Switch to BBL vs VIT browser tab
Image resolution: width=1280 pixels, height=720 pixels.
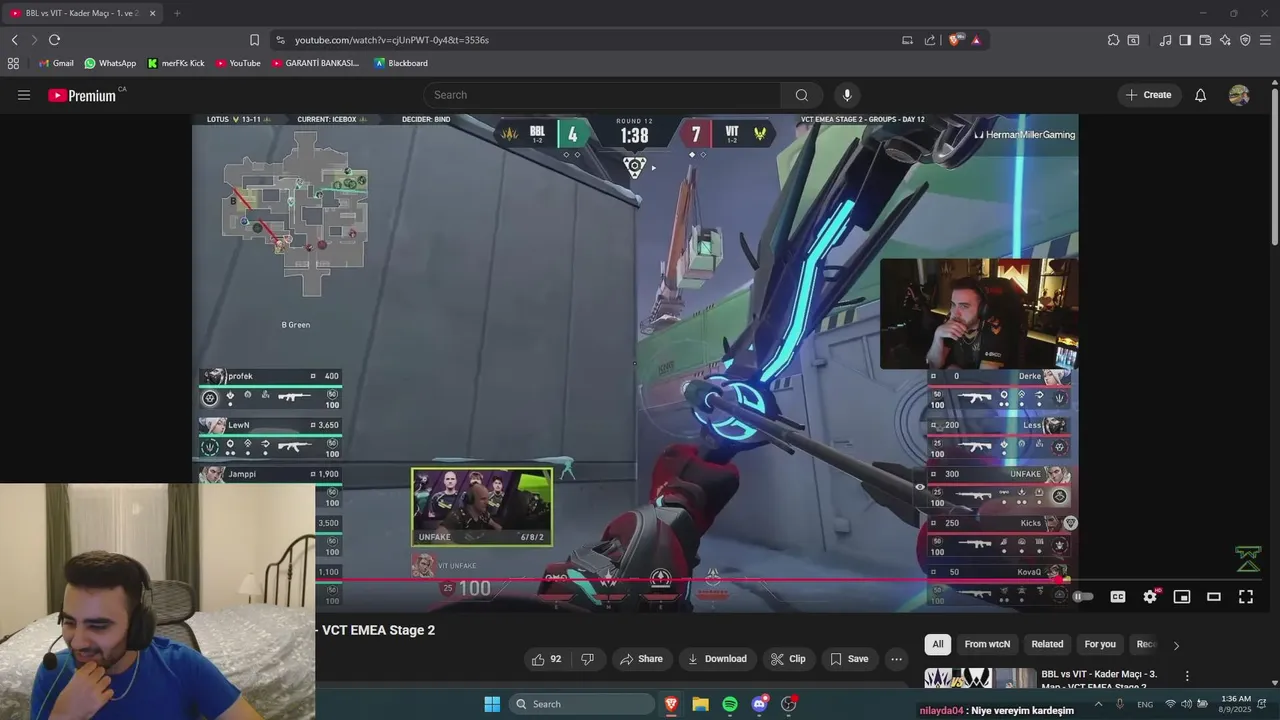point(82,13)
